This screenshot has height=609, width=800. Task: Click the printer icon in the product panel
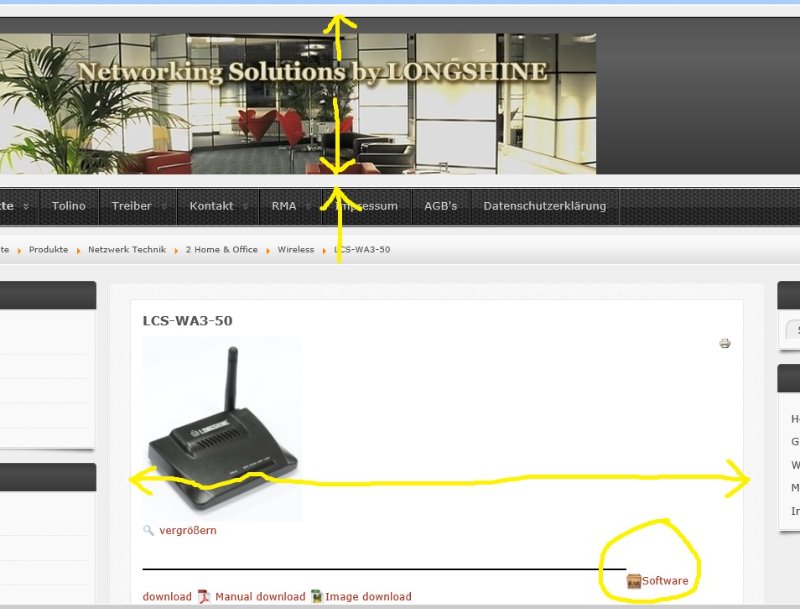pos(724,343)
